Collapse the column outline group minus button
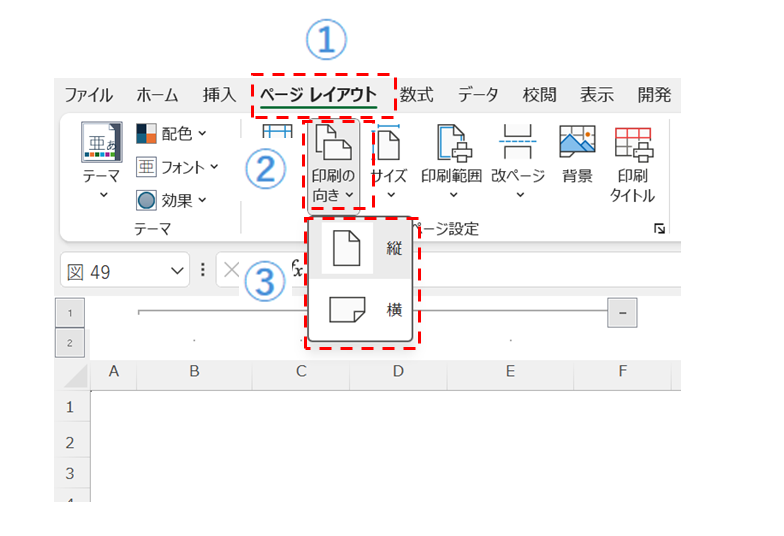 coord(622,313)
